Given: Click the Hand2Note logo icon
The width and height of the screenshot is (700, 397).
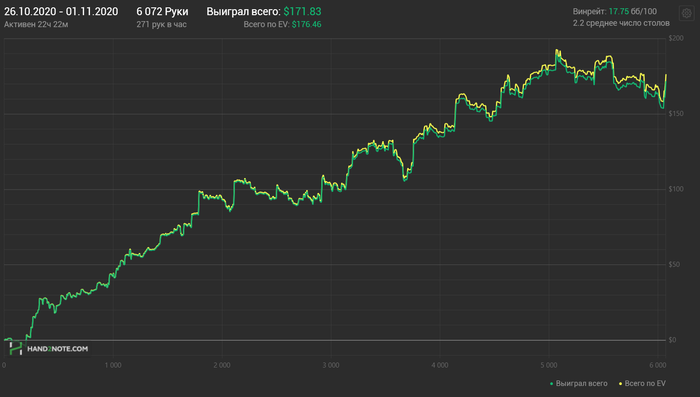Looking at the screenshot, I should (16, 349).
